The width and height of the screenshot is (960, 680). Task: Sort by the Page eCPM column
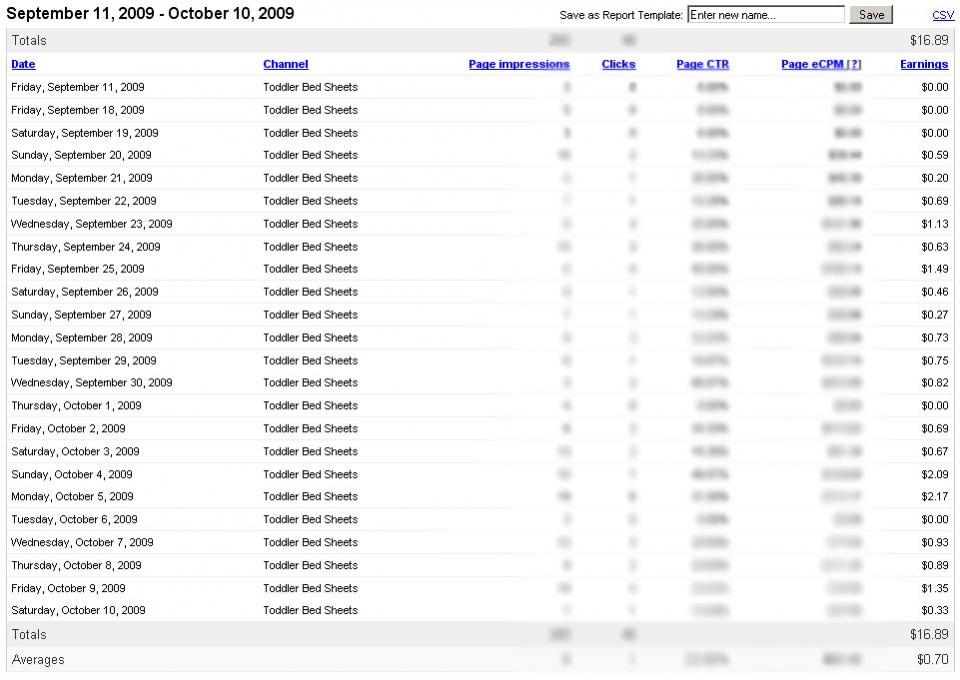pyautogui.click(x=811, y=64)
